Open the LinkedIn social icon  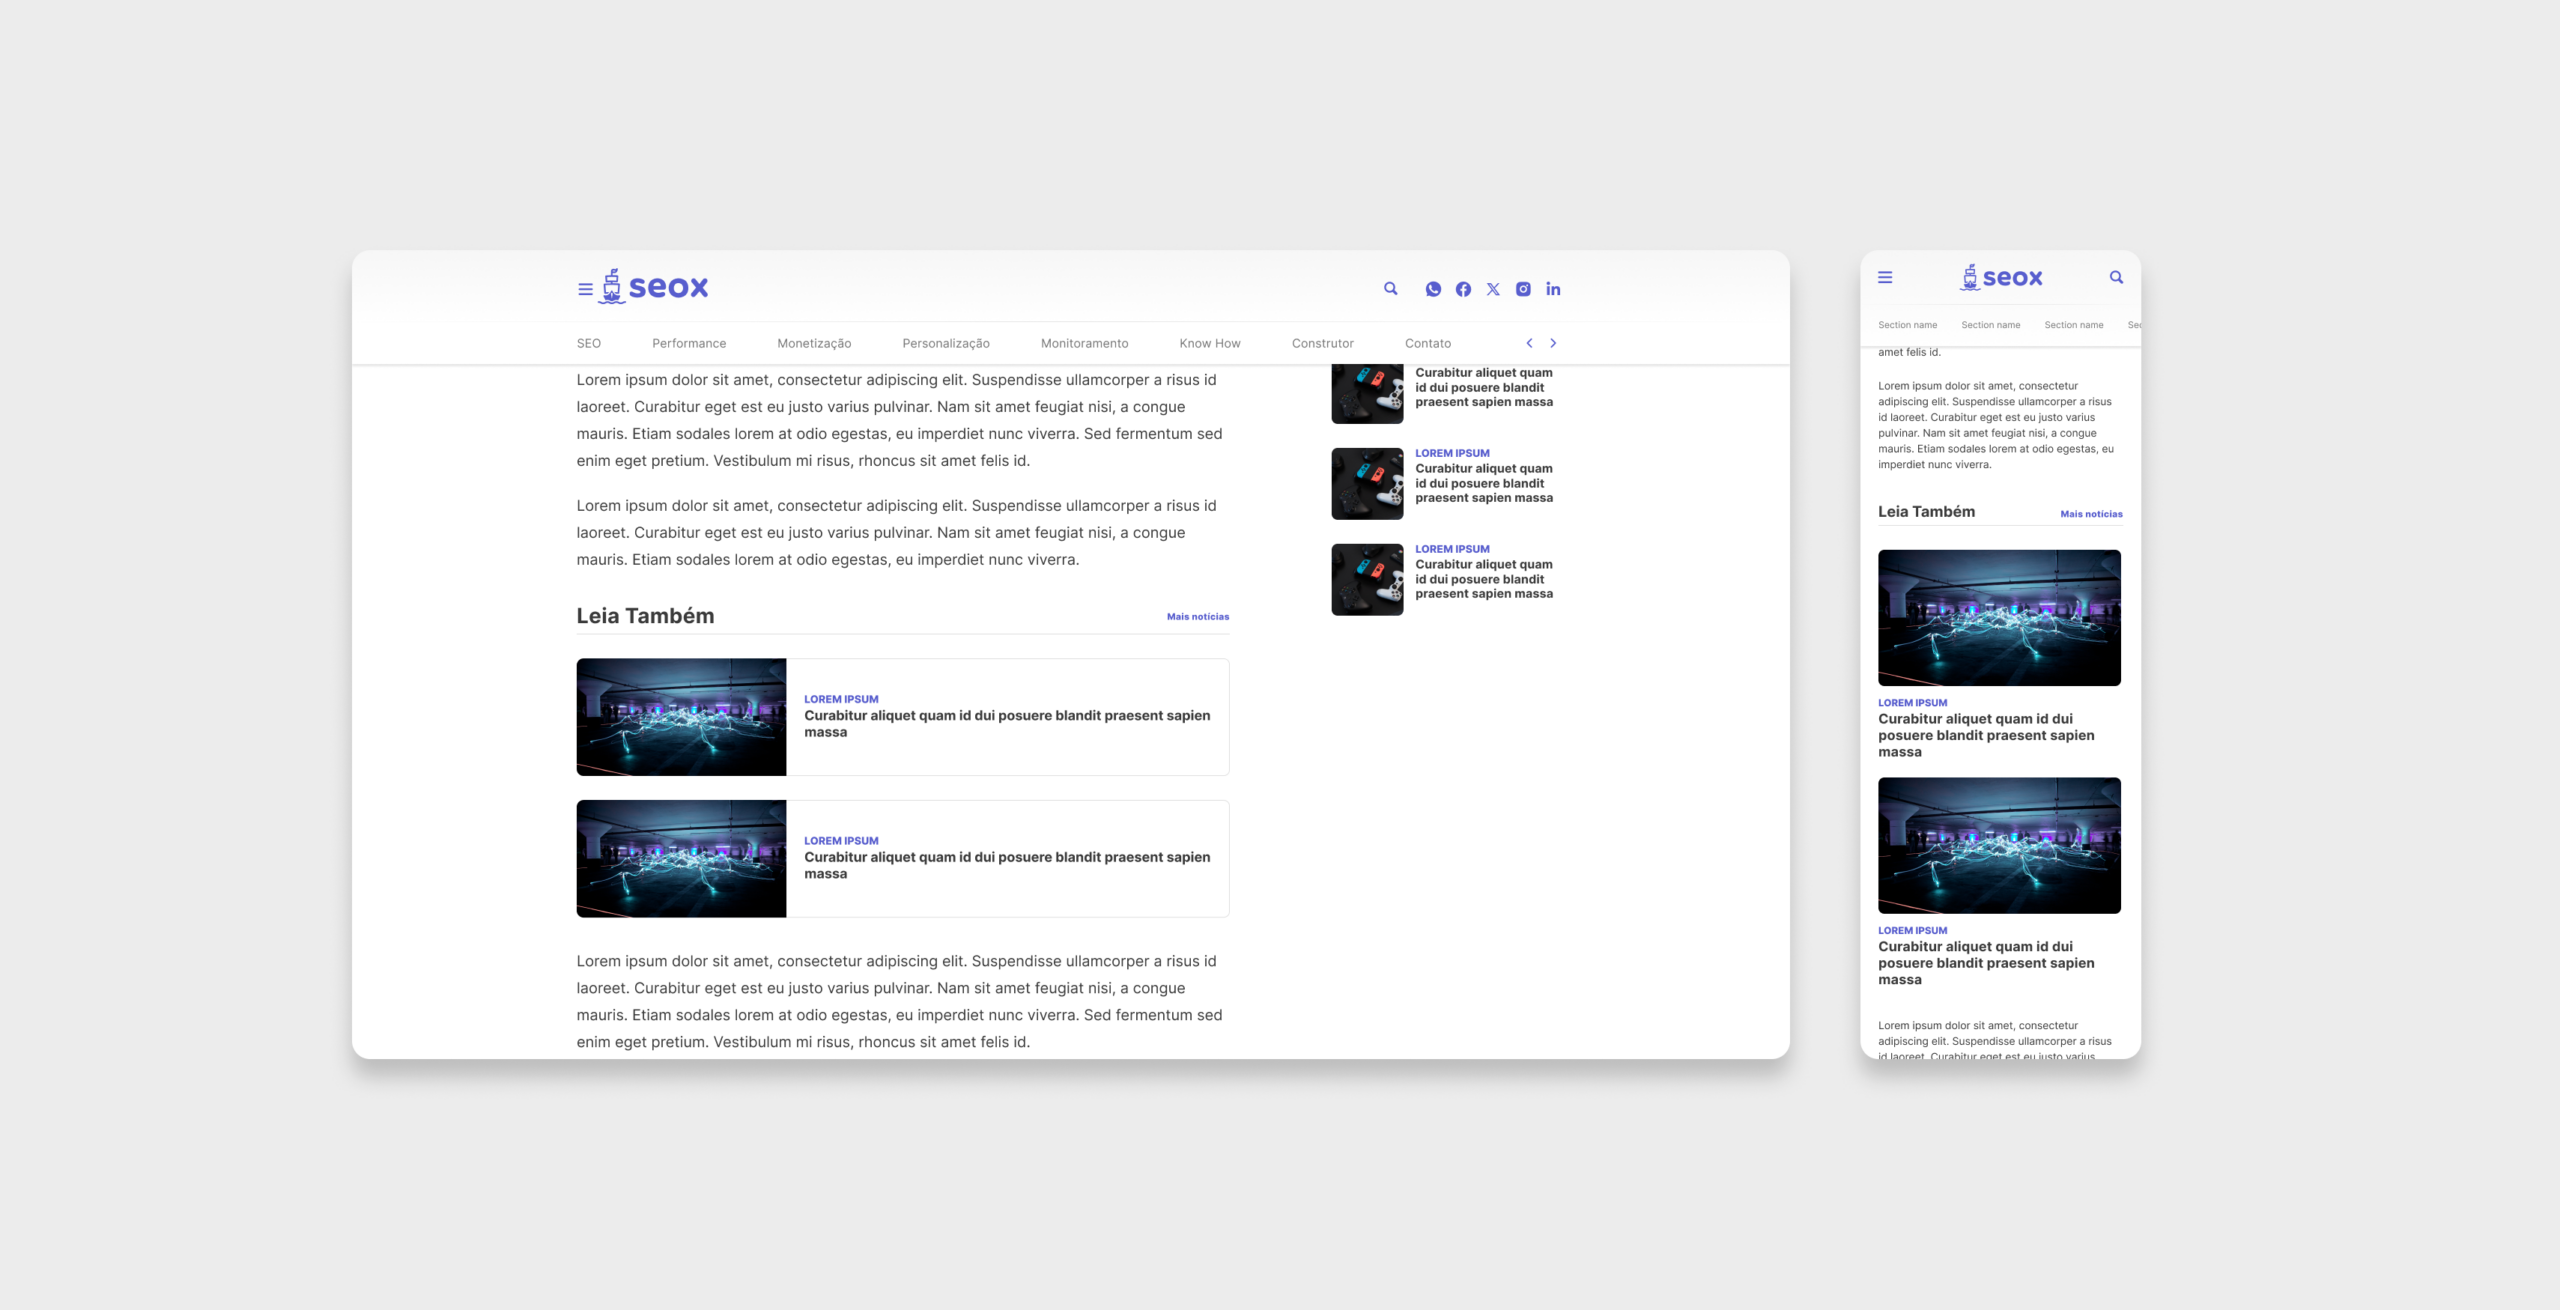[x=1553, y=289]
